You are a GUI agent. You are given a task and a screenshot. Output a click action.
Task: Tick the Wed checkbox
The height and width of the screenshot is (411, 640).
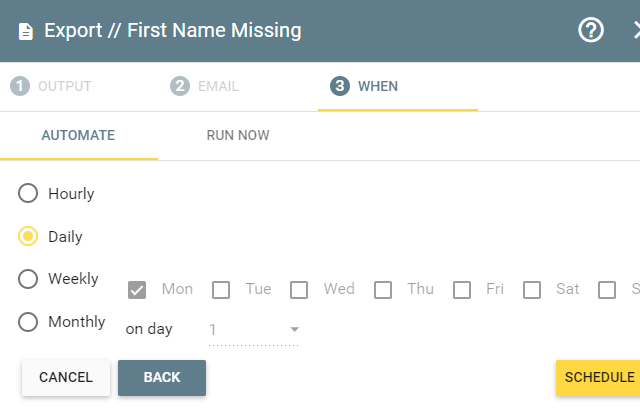tap(299, 290)
